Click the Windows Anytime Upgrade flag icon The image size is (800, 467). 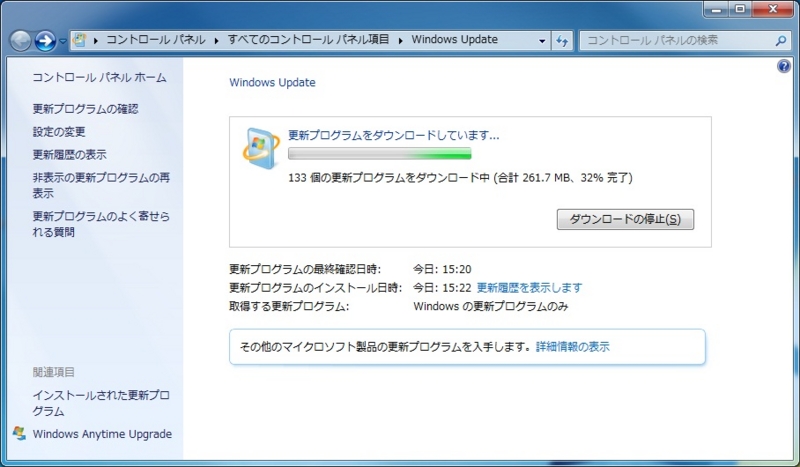pos(19,433)
